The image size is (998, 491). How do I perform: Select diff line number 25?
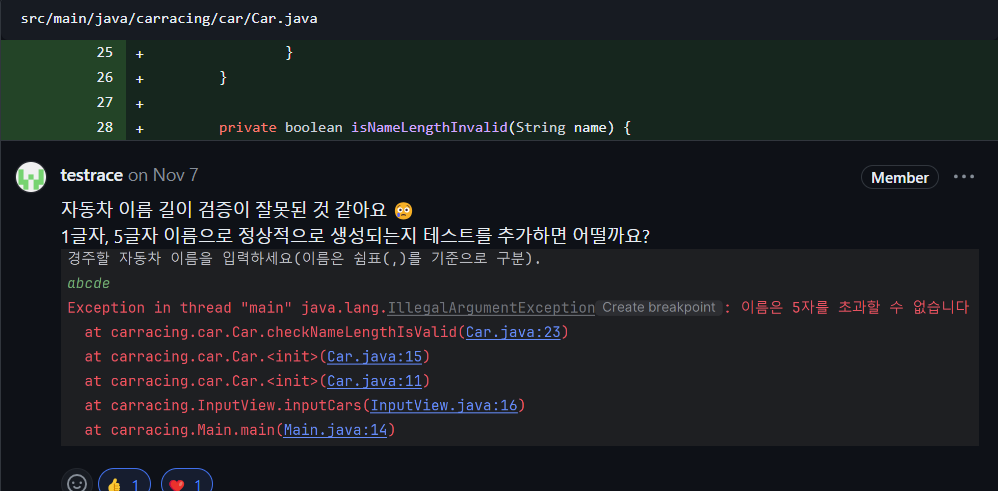tap(104, 52)
